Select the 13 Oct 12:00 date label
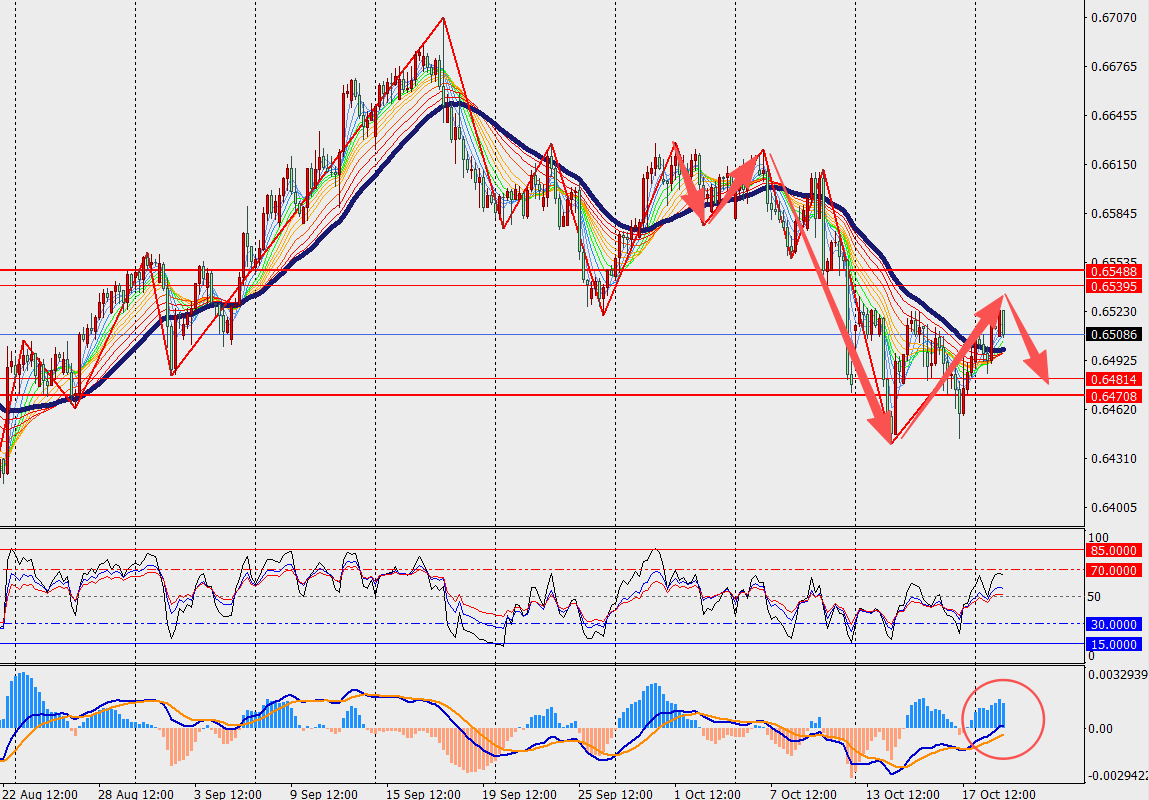Screen dimensions: 1149x800 click(x=901, y=794)
